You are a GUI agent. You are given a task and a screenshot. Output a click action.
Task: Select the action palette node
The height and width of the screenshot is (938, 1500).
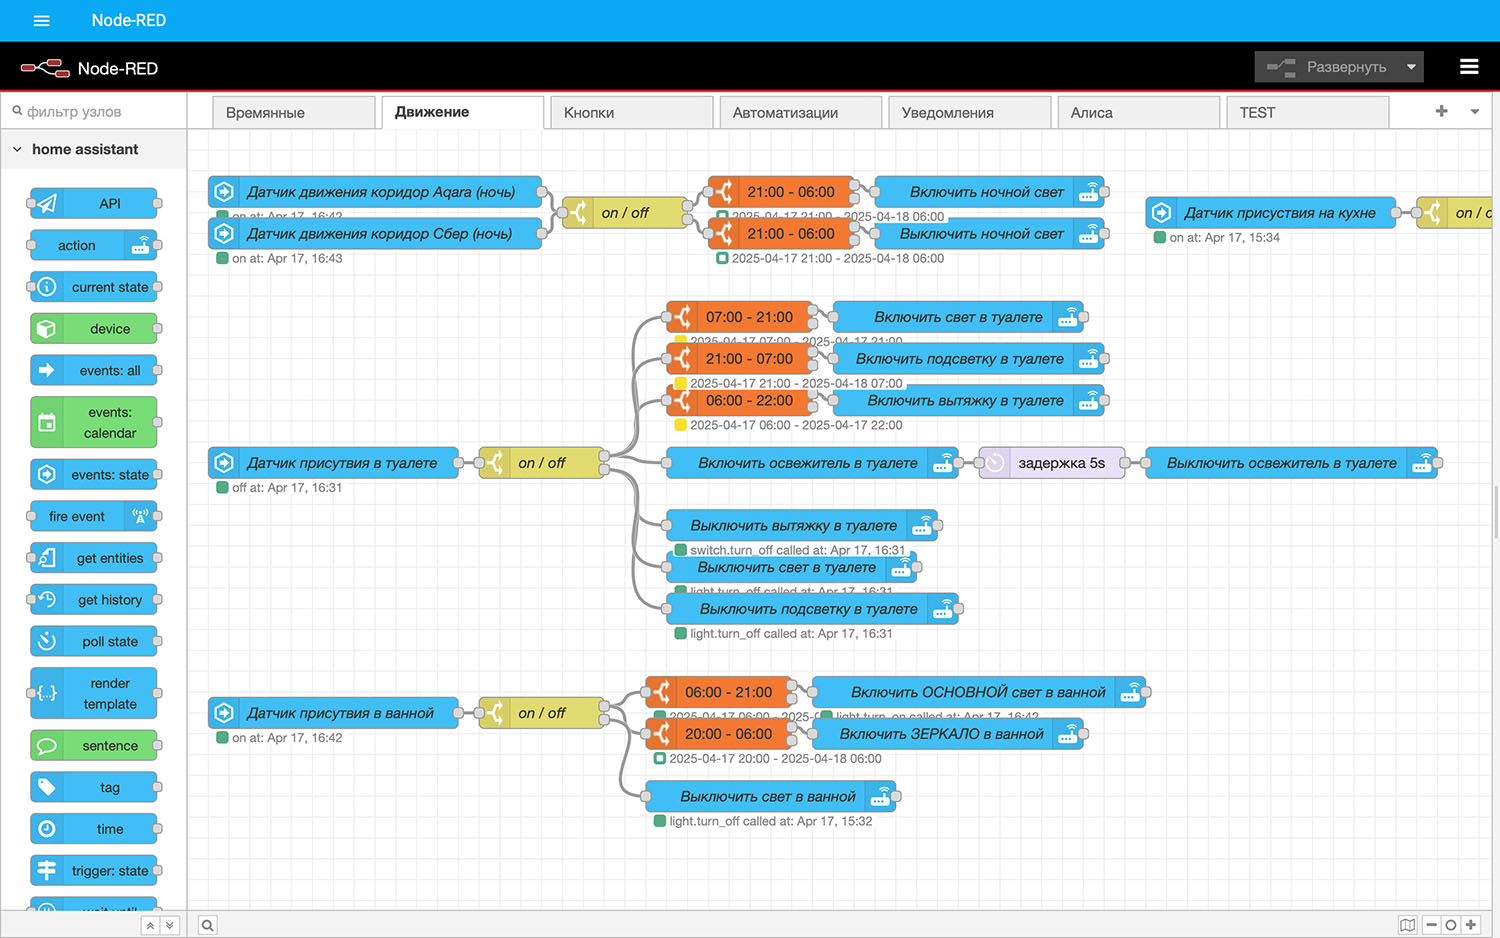pyautogui.click(x=94, y=245)
